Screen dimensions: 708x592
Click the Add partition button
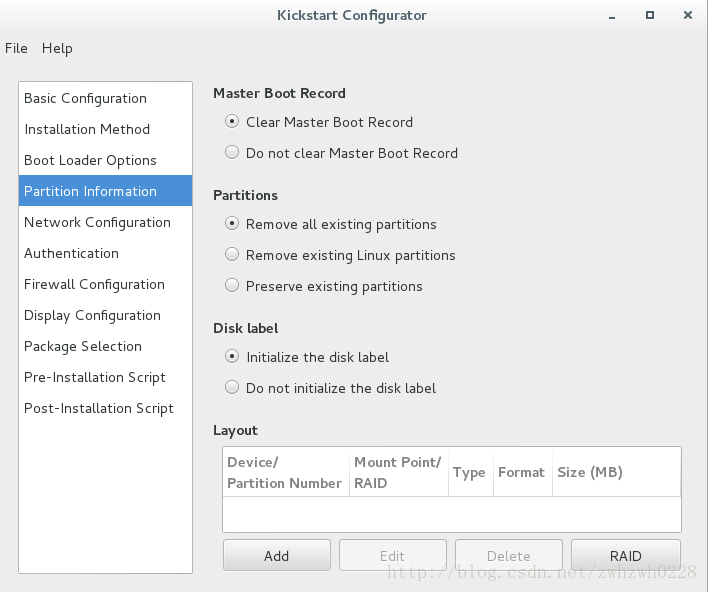pyautogui.click(x=276, y=555)
